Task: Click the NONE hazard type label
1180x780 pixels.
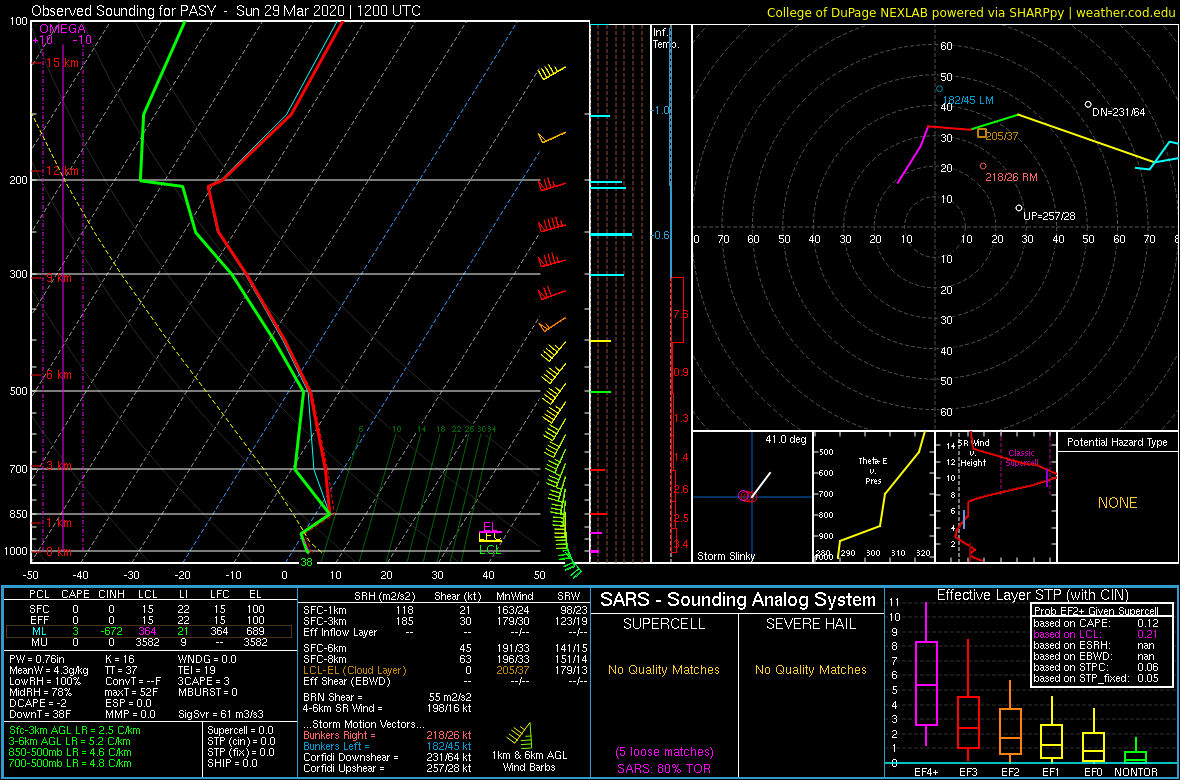Action: click(1118, 503)
